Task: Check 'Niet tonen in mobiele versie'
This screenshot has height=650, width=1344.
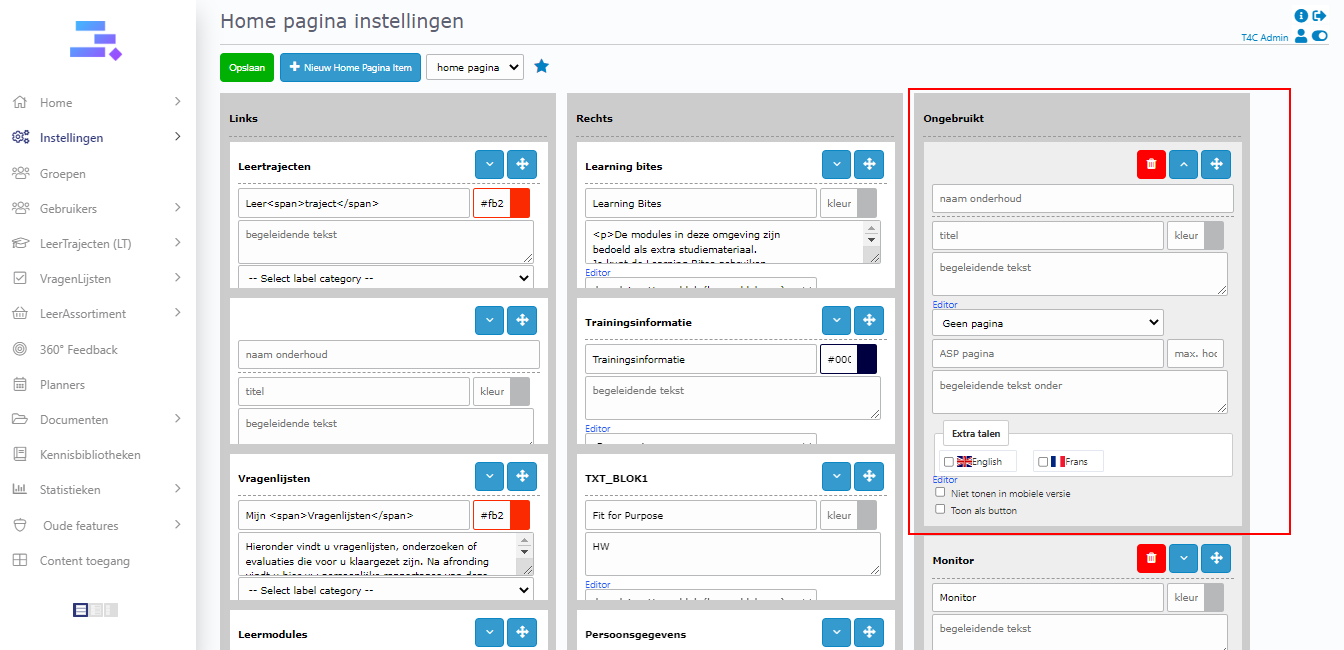Action: (940, 492)
